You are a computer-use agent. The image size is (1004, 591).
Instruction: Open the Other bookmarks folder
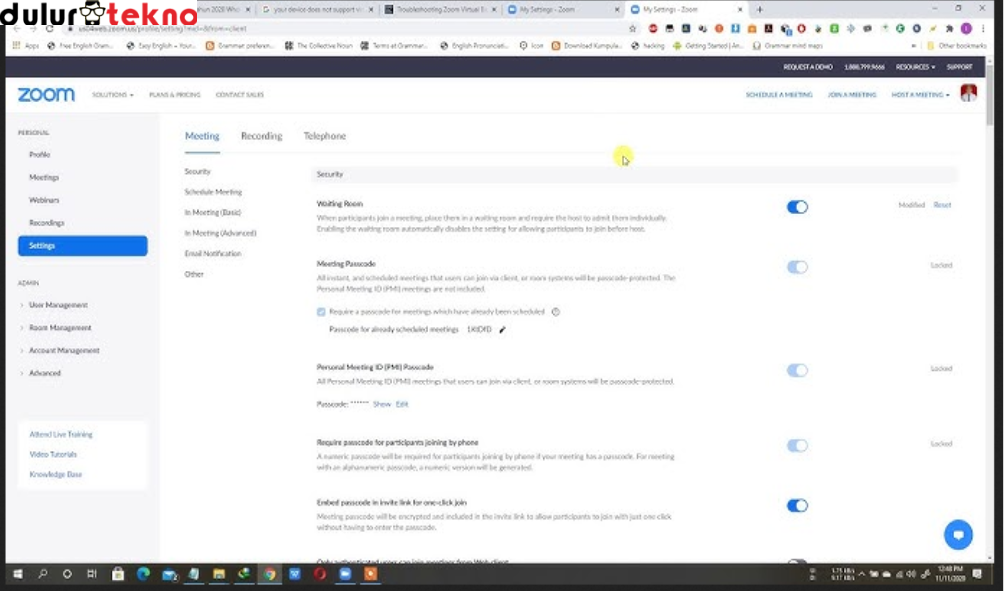(957, 46)
